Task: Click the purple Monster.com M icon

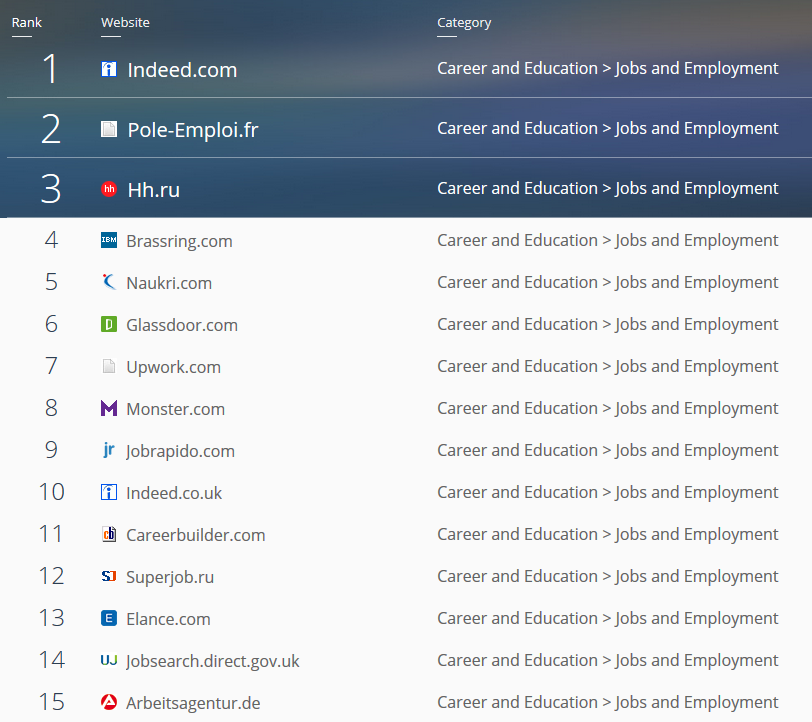Action: (109, 408)
